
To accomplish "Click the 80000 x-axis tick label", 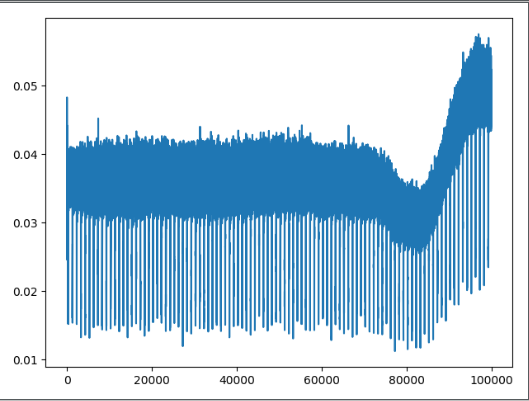I will pos(407,380).
